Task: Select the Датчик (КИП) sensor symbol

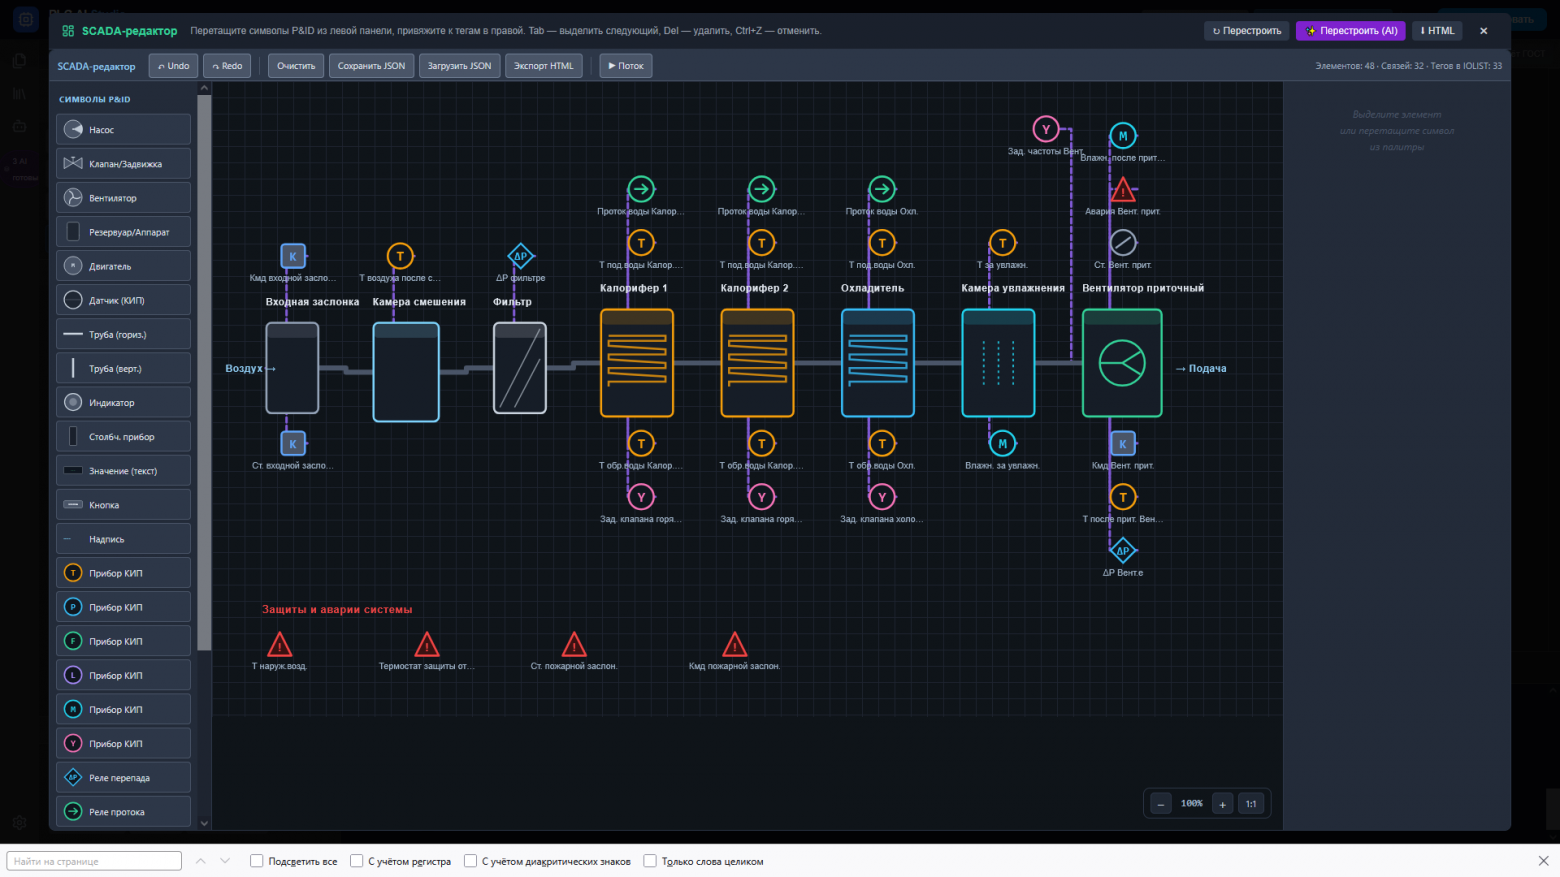Action: 123,299
